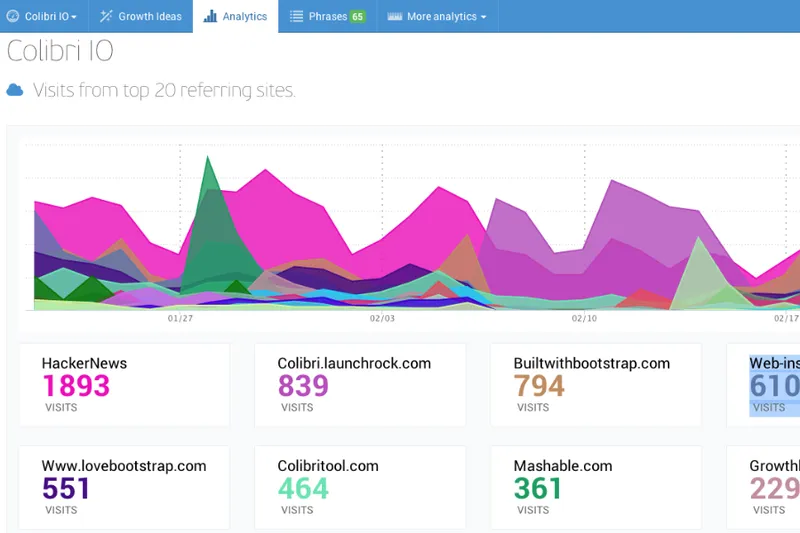Select the Analytics tab
The image size is (800, 533).
click(235, 16)
